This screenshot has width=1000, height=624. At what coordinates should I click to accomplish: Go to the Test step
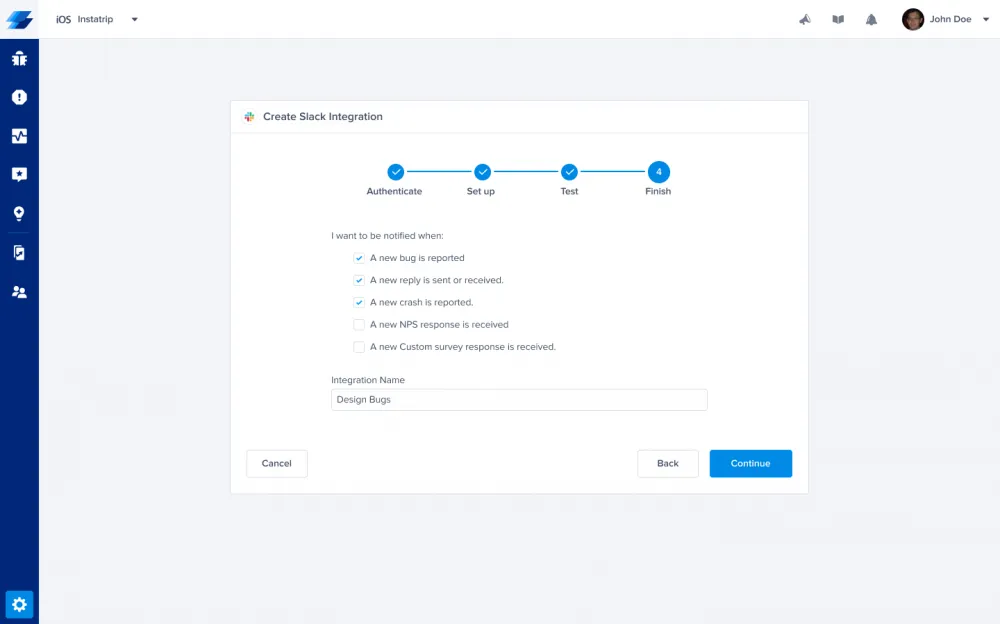point(569,172)
